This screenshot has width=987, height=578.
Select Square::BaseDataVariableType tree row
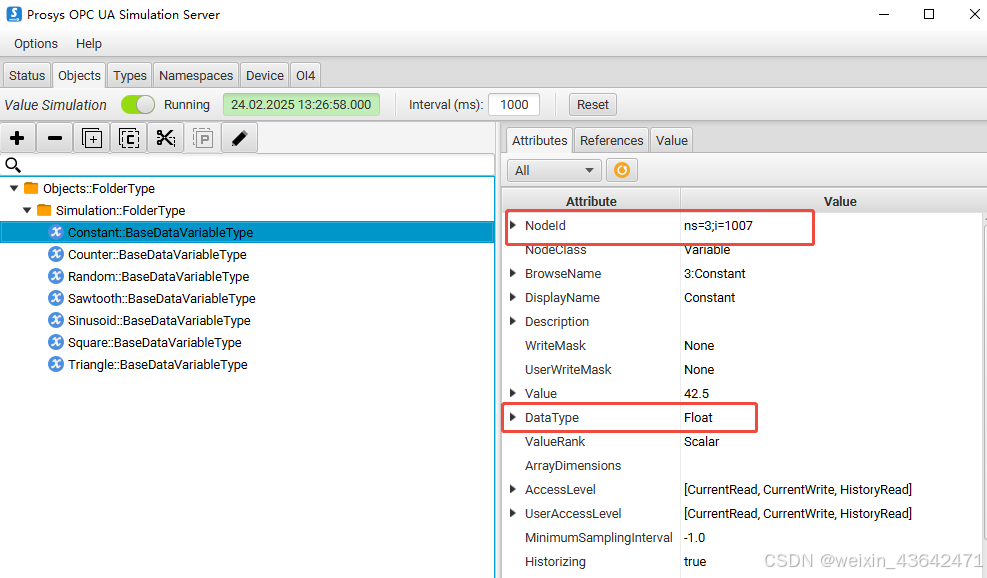click(x=247, y=343)
